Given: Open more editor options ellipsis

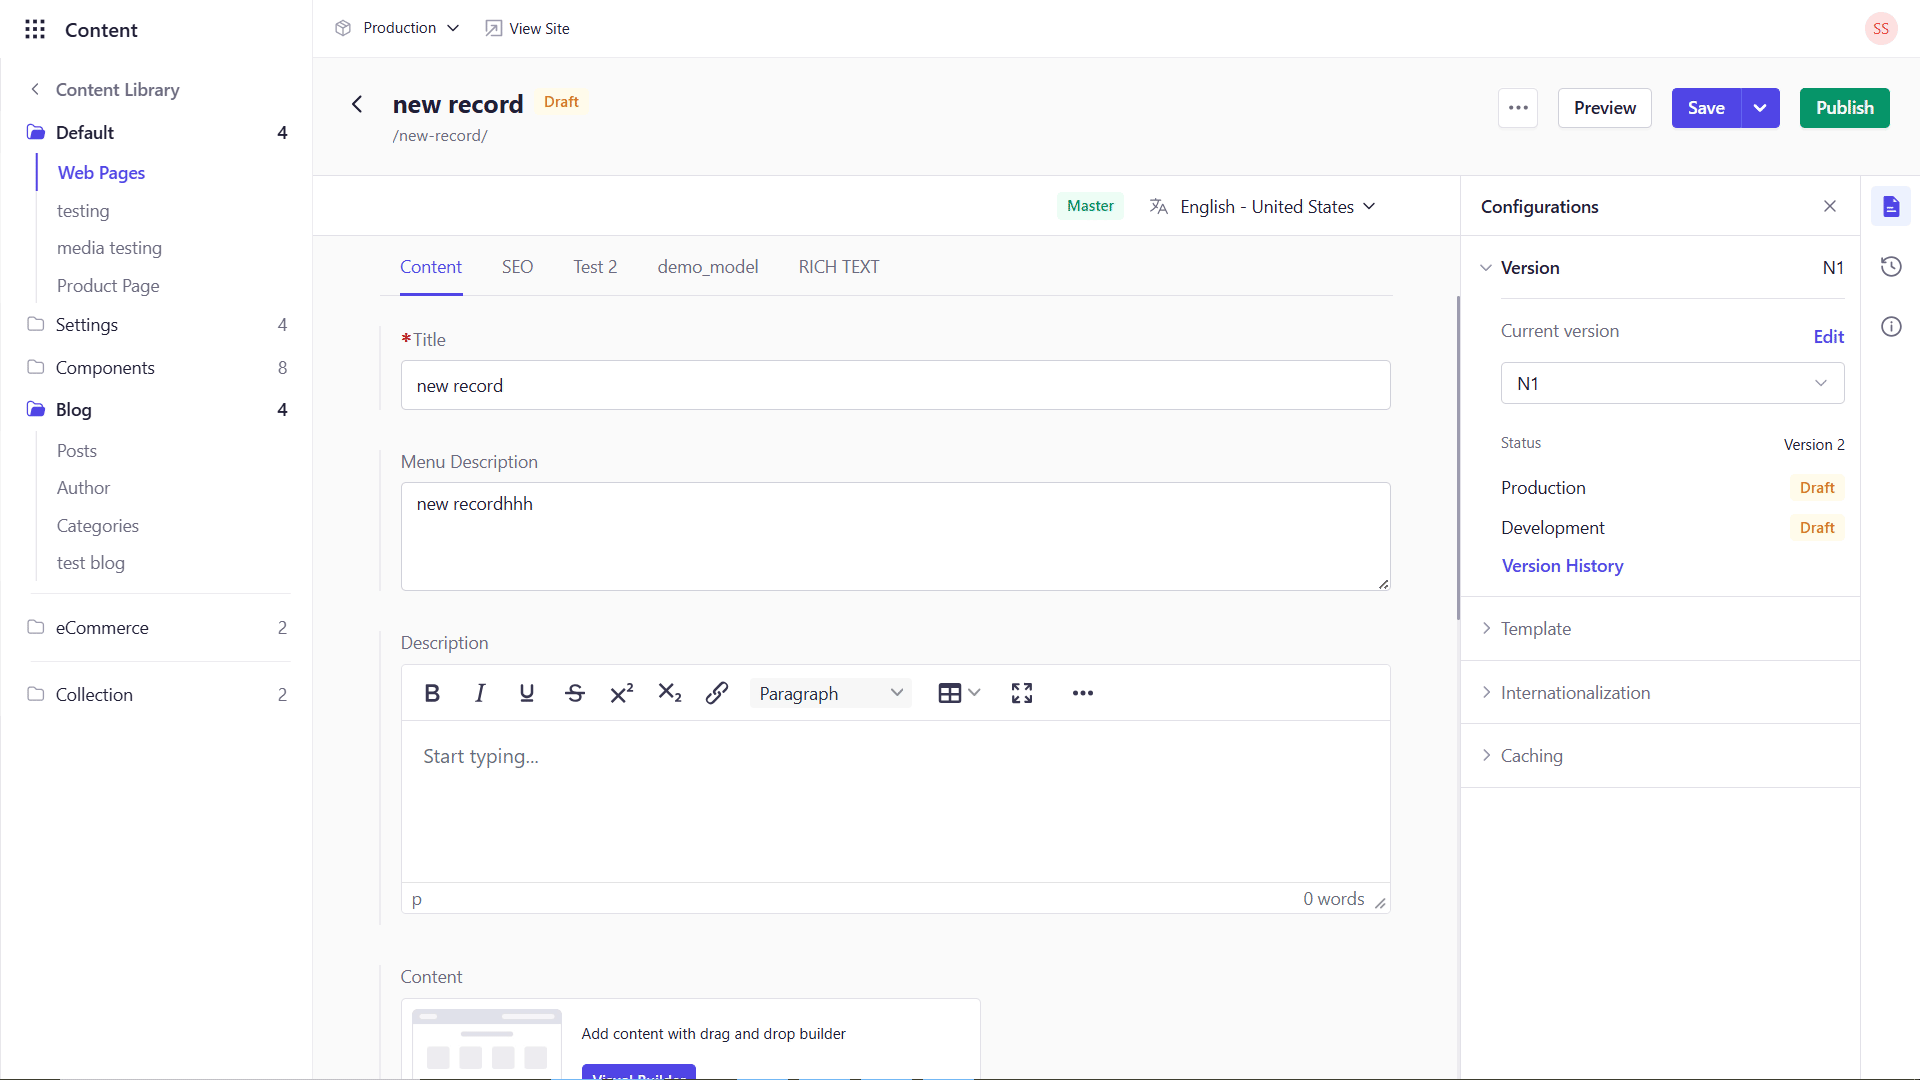Looking at the screenshot, I should coord(1082,693).
